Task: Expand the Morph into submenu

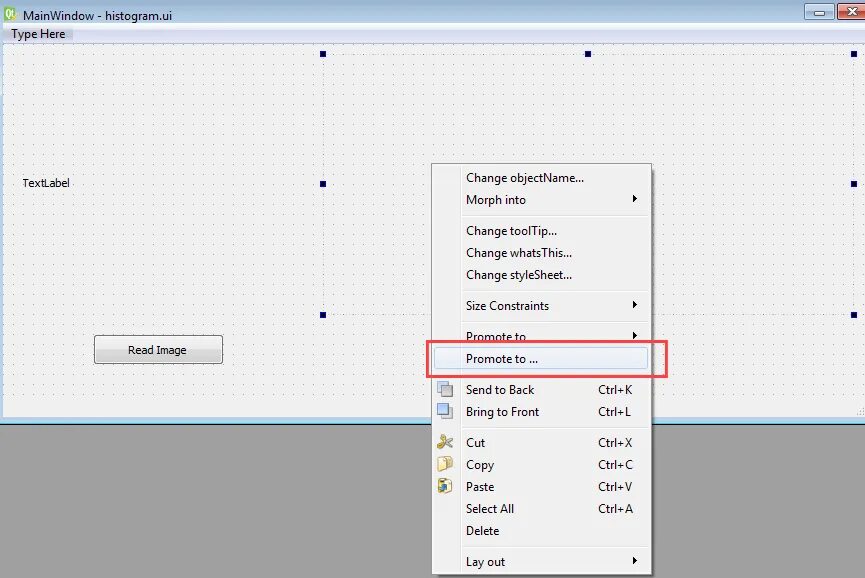Action: click(541, 200)
